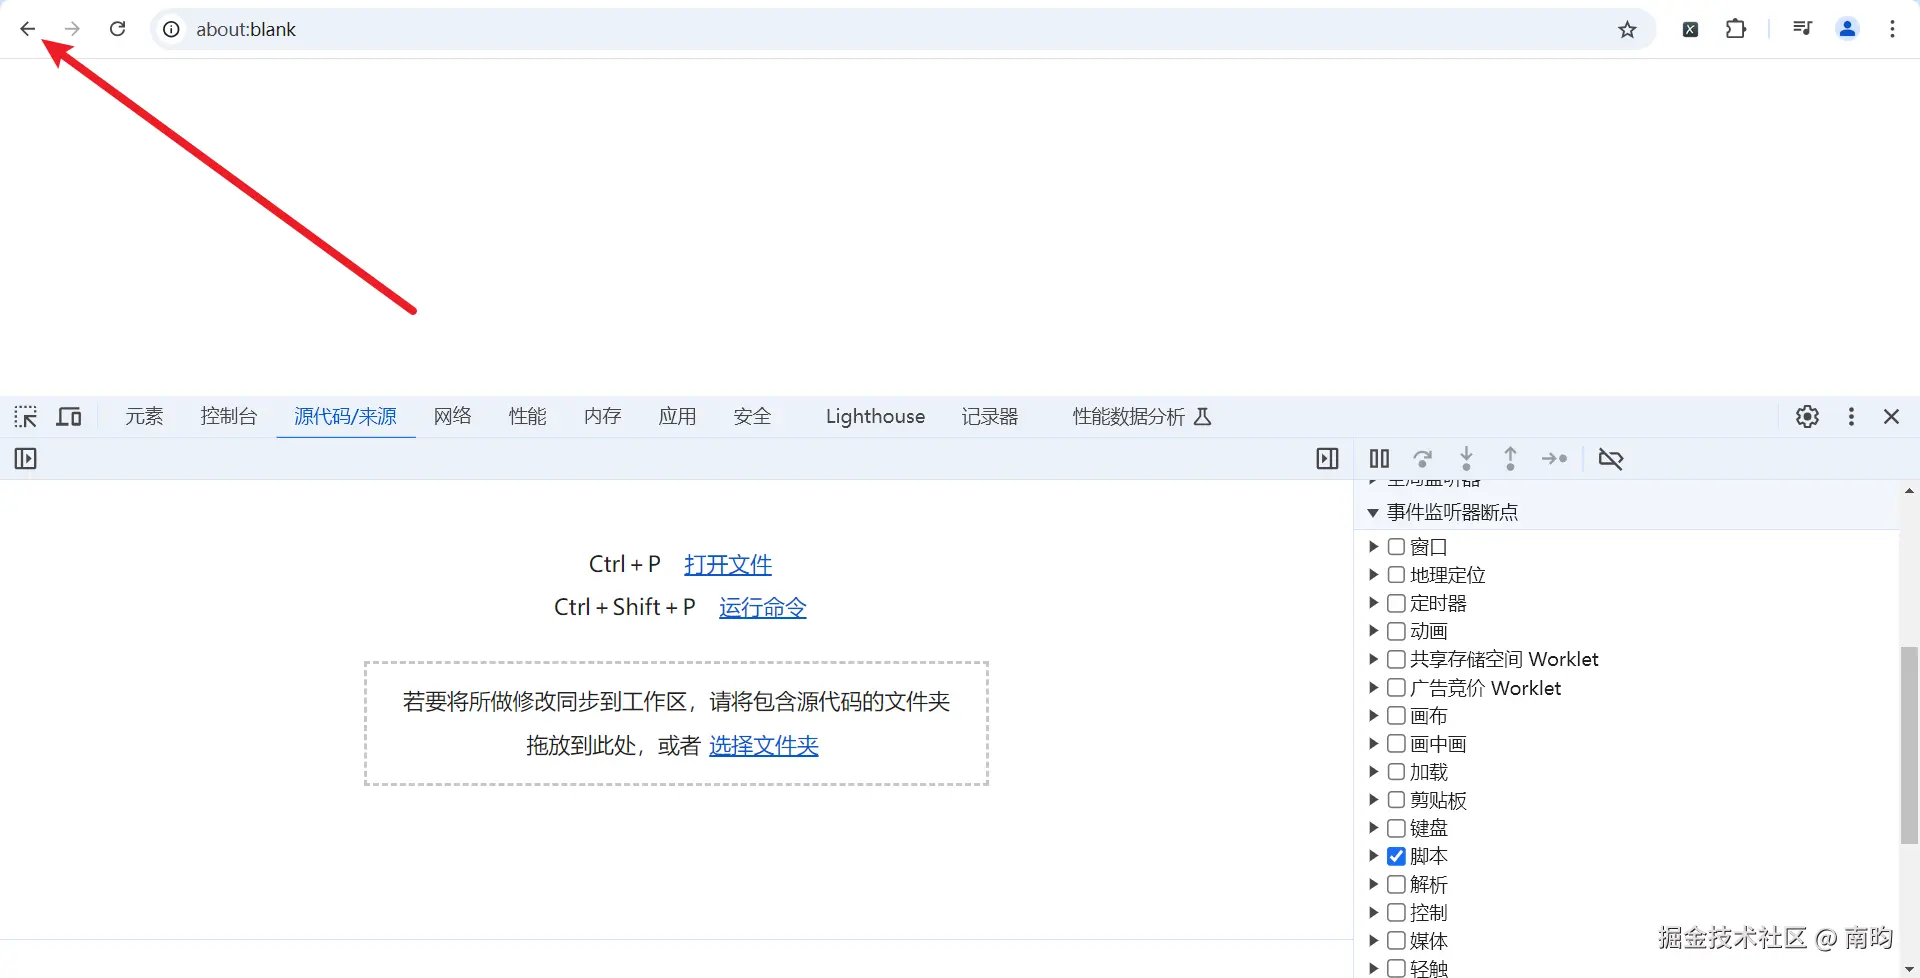
Task: Click the step over next function call icon
Action: click(x=1422, y=458)
